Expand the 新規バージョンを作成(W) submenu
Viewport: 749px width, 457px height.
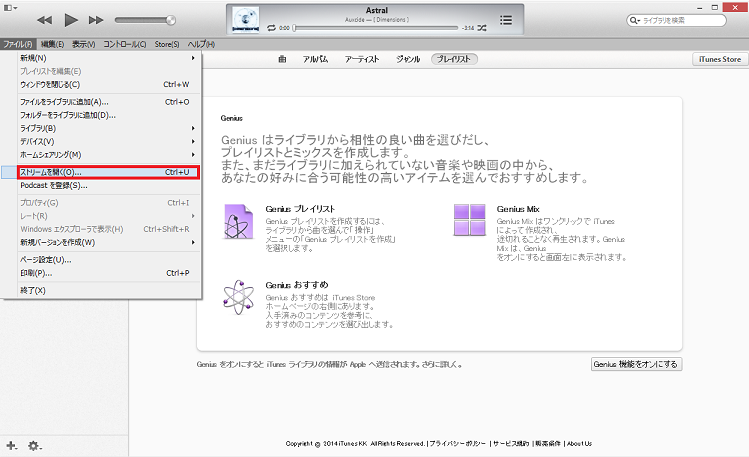pyautogui.click(x=108, y=243)
